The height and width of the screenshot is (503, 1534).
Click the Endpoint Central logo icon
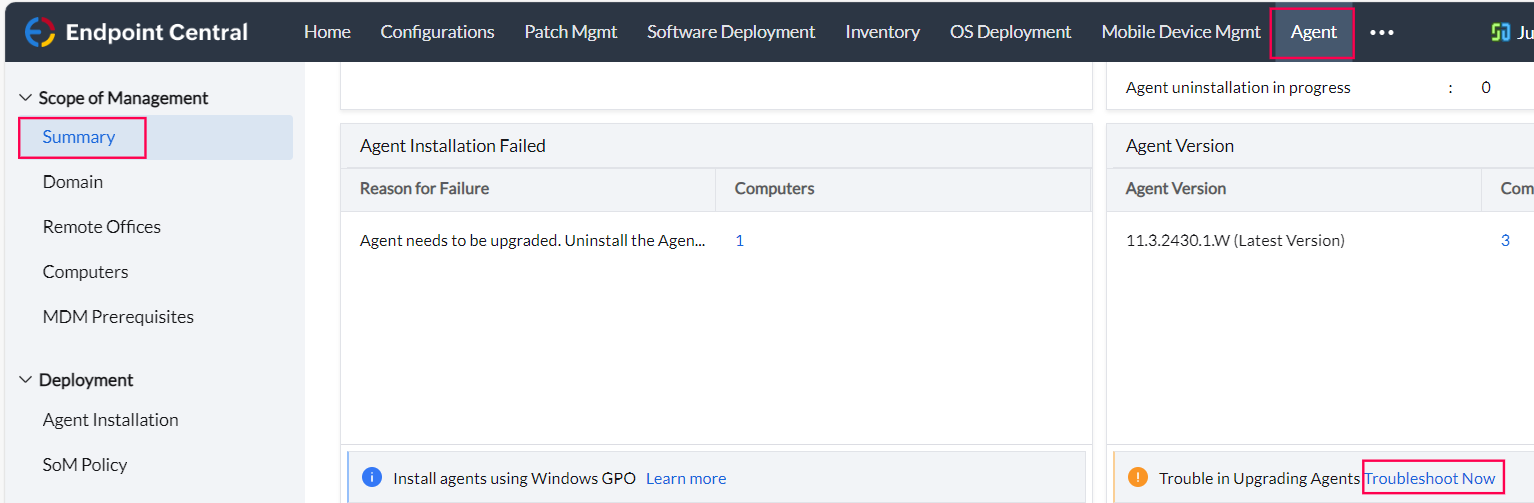coord(40,32)
